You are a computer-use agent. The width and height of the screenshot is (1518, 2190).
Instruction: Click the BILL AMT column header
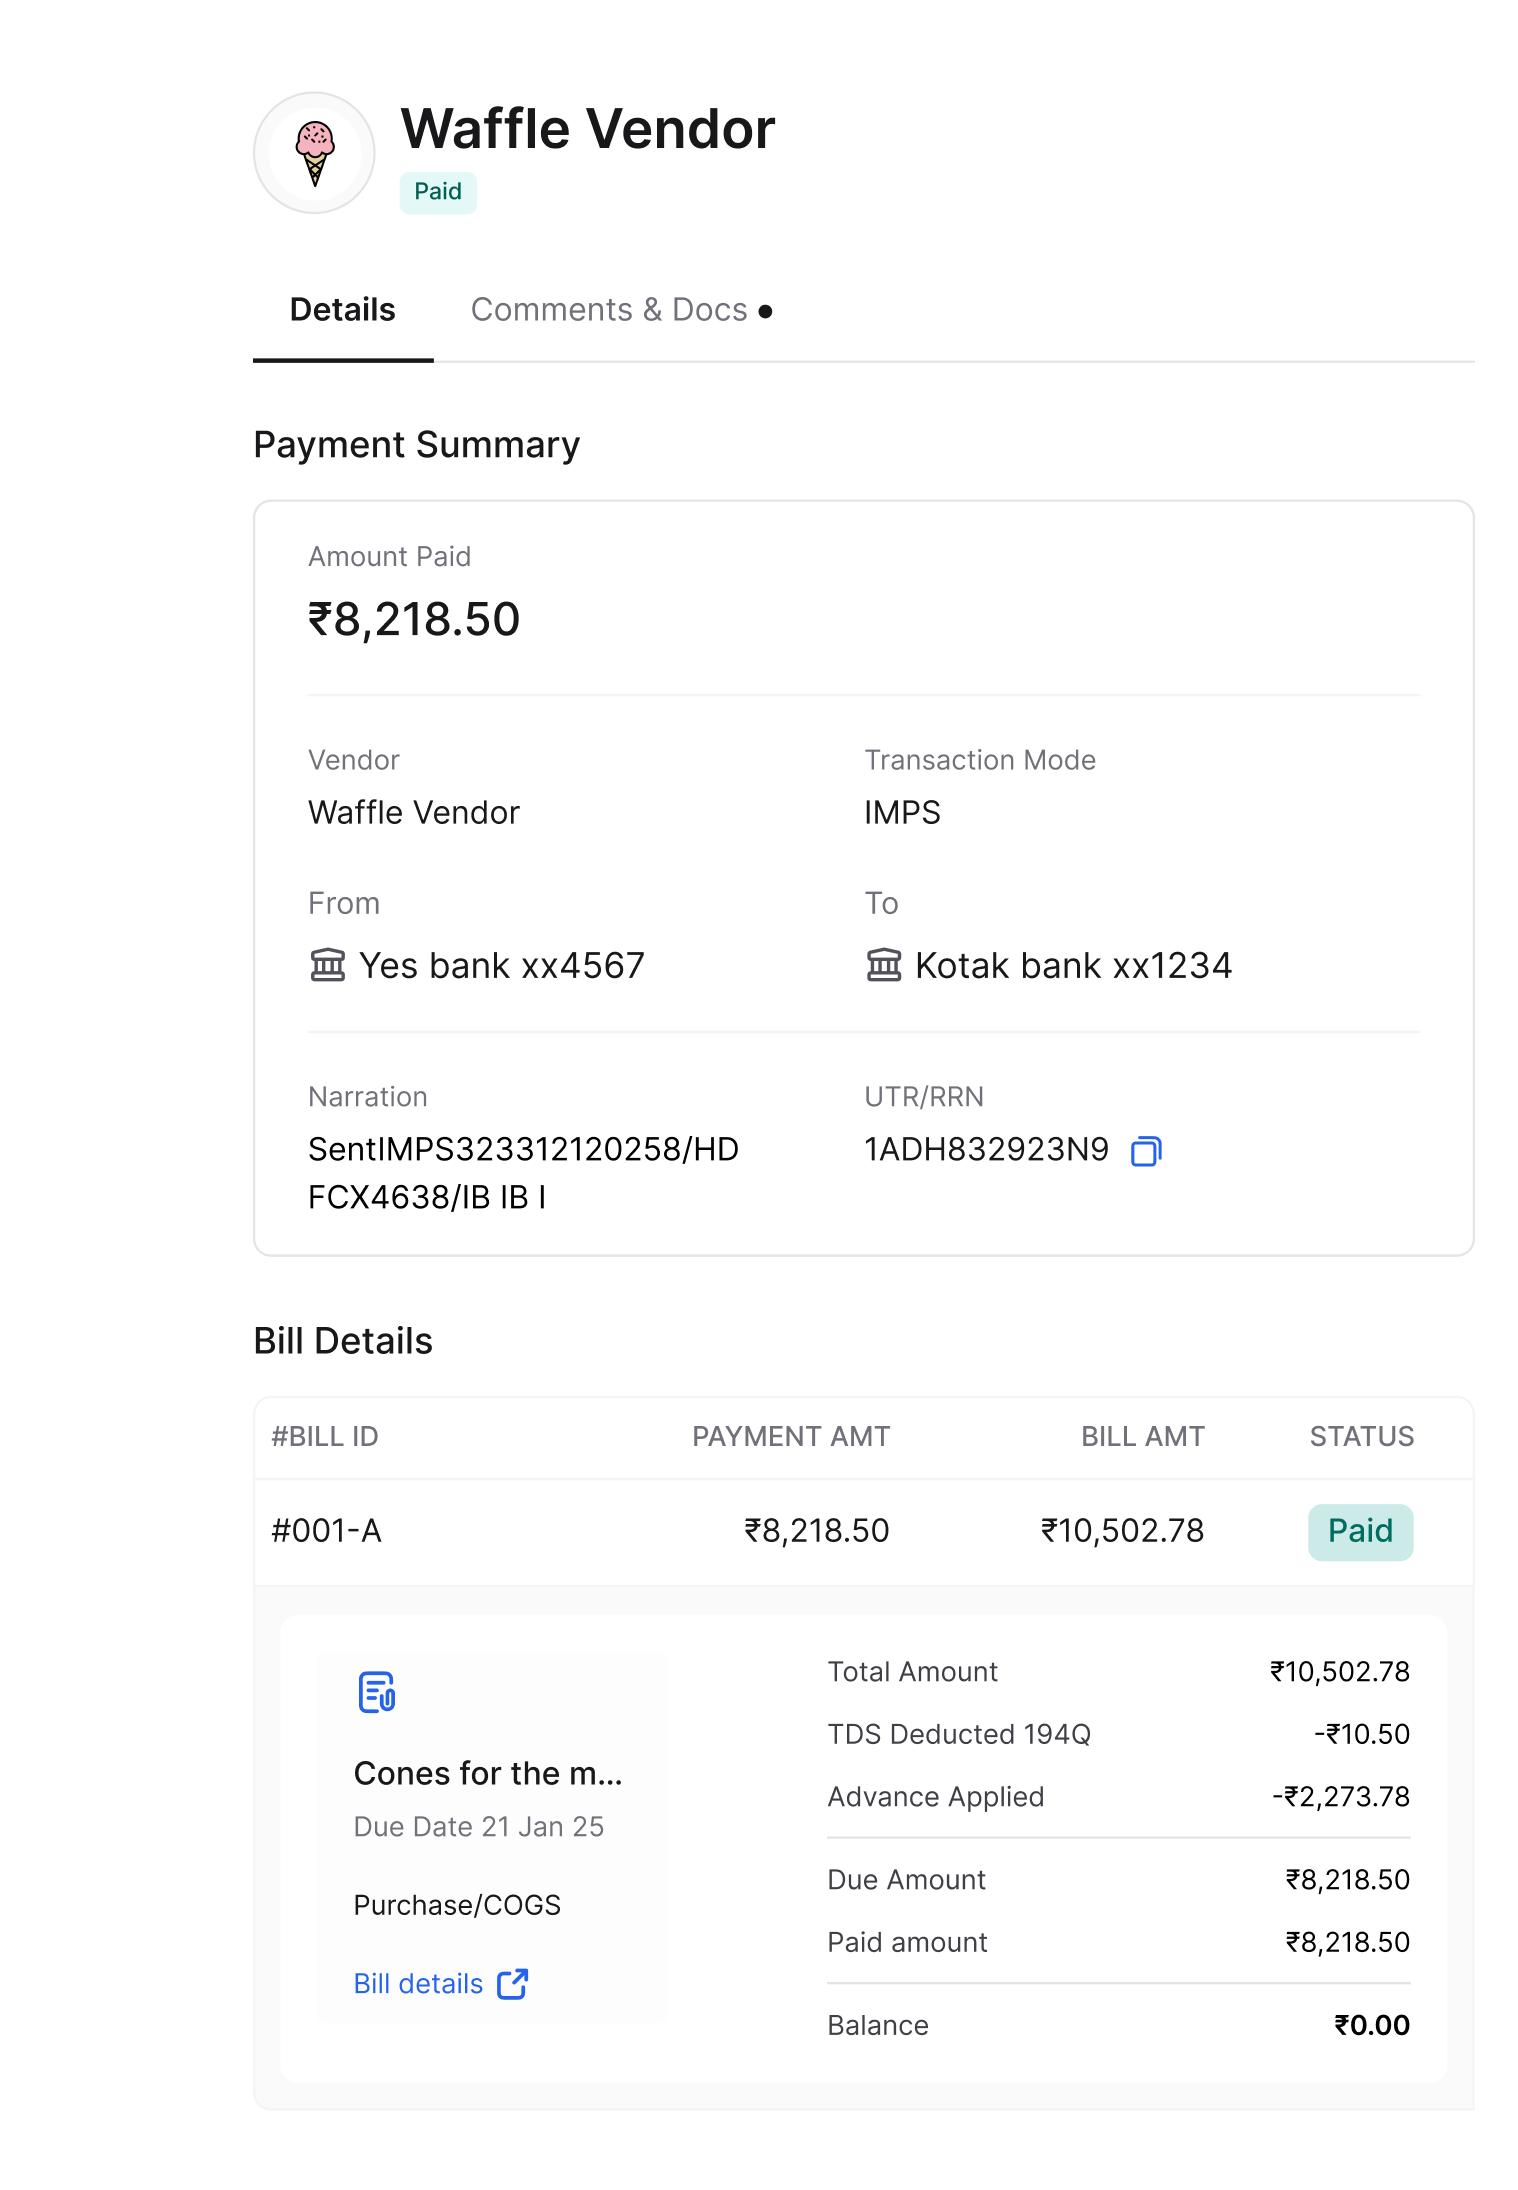pyautogui.click(x=1143, y=1437)
